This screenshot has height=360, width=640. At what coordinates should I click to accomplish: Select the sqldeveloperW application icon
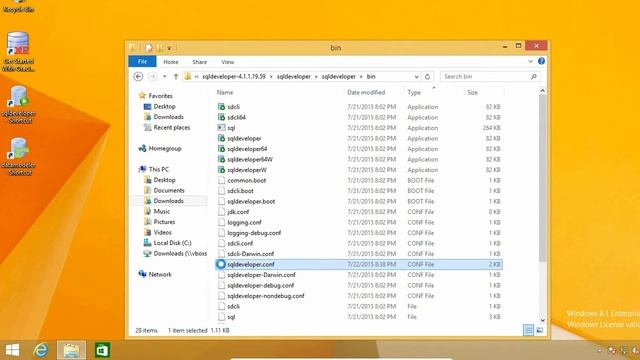pos(221,170)
